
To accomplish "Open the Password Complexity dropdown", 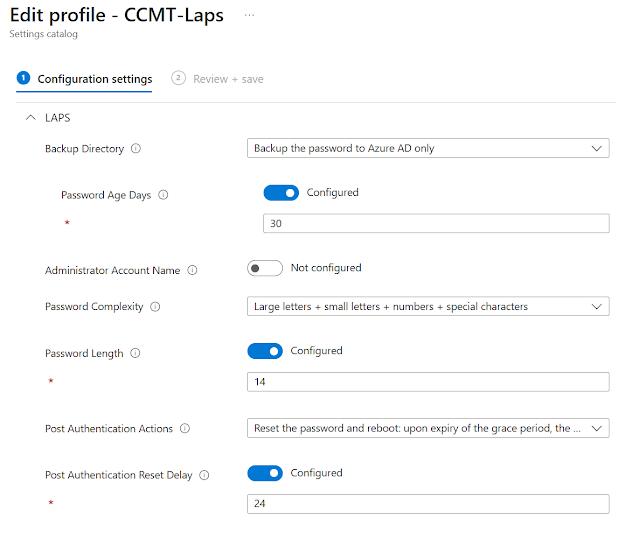I will point(428,306).
